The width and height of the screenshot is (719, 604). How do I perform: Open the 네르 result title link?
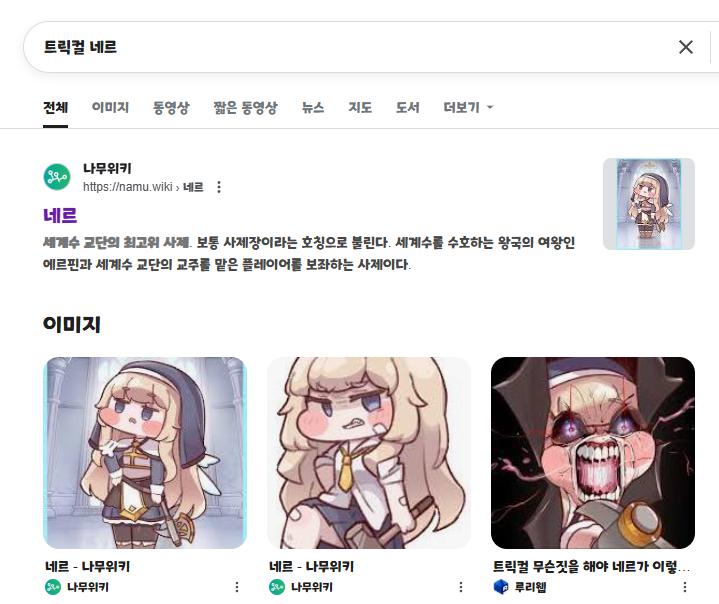pyautogui.click(x=60, y=215)
